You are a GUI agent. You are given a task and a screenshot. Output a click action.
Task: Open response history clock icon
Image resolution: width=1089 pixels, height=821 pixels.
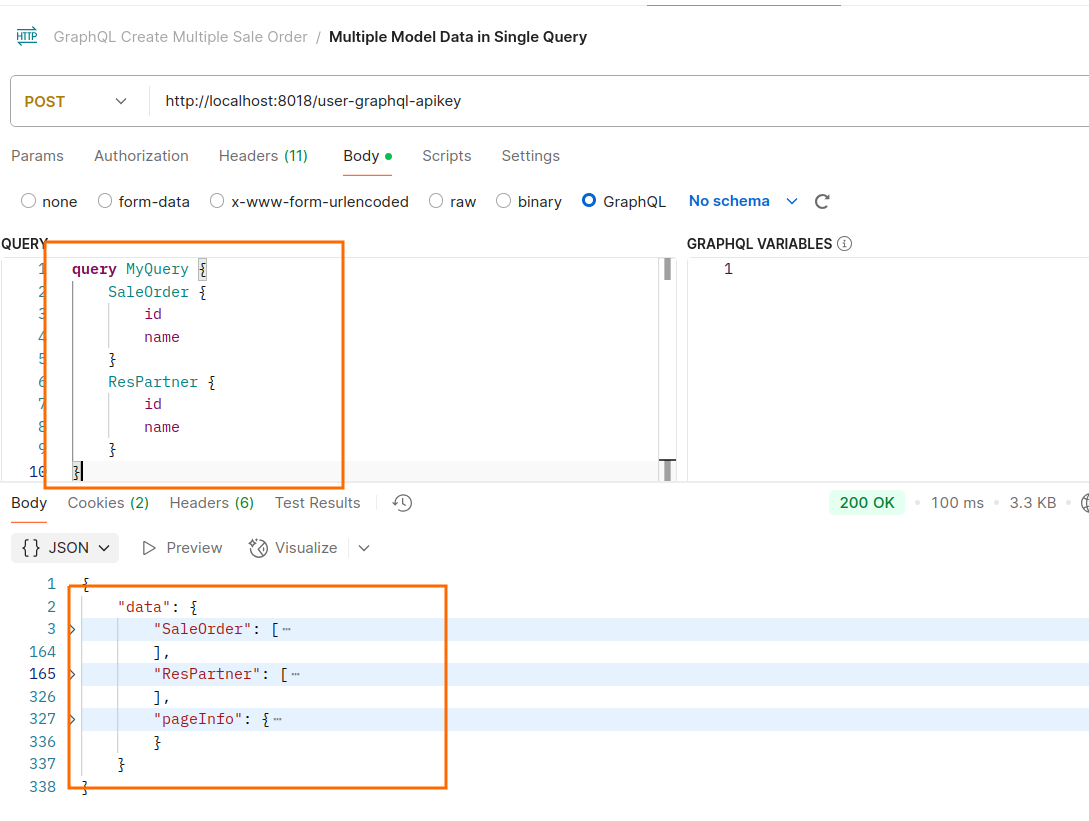coord(403,503)
